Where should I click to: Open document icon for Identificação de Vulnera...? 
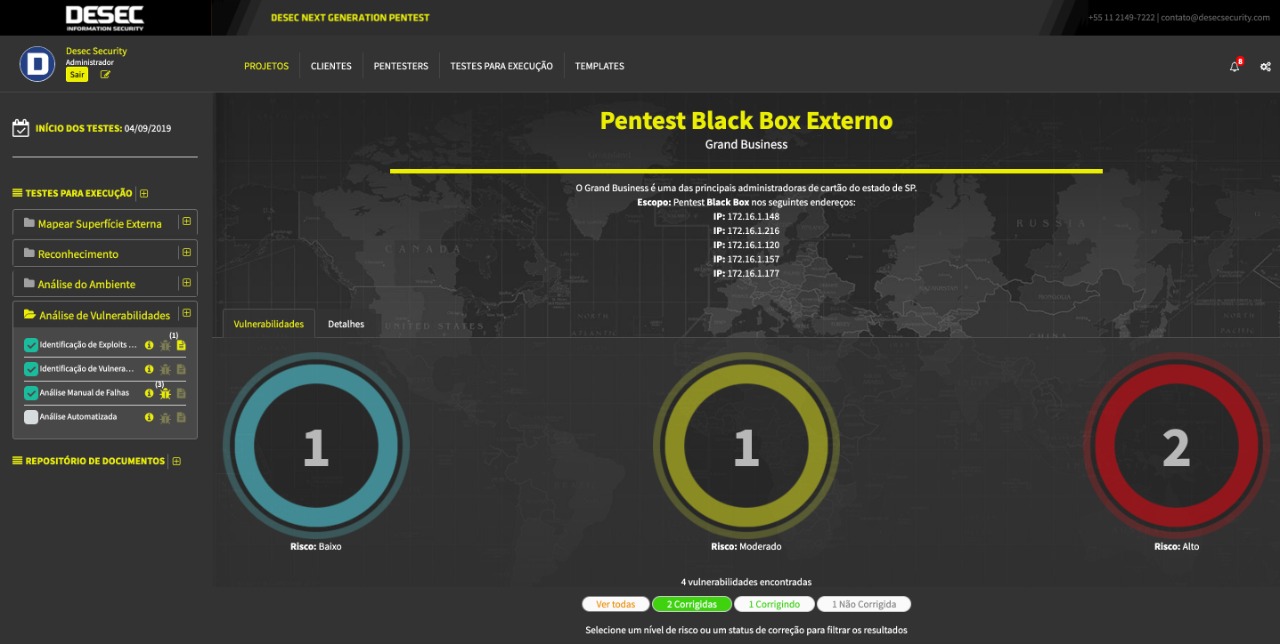[x=181, y=369]
